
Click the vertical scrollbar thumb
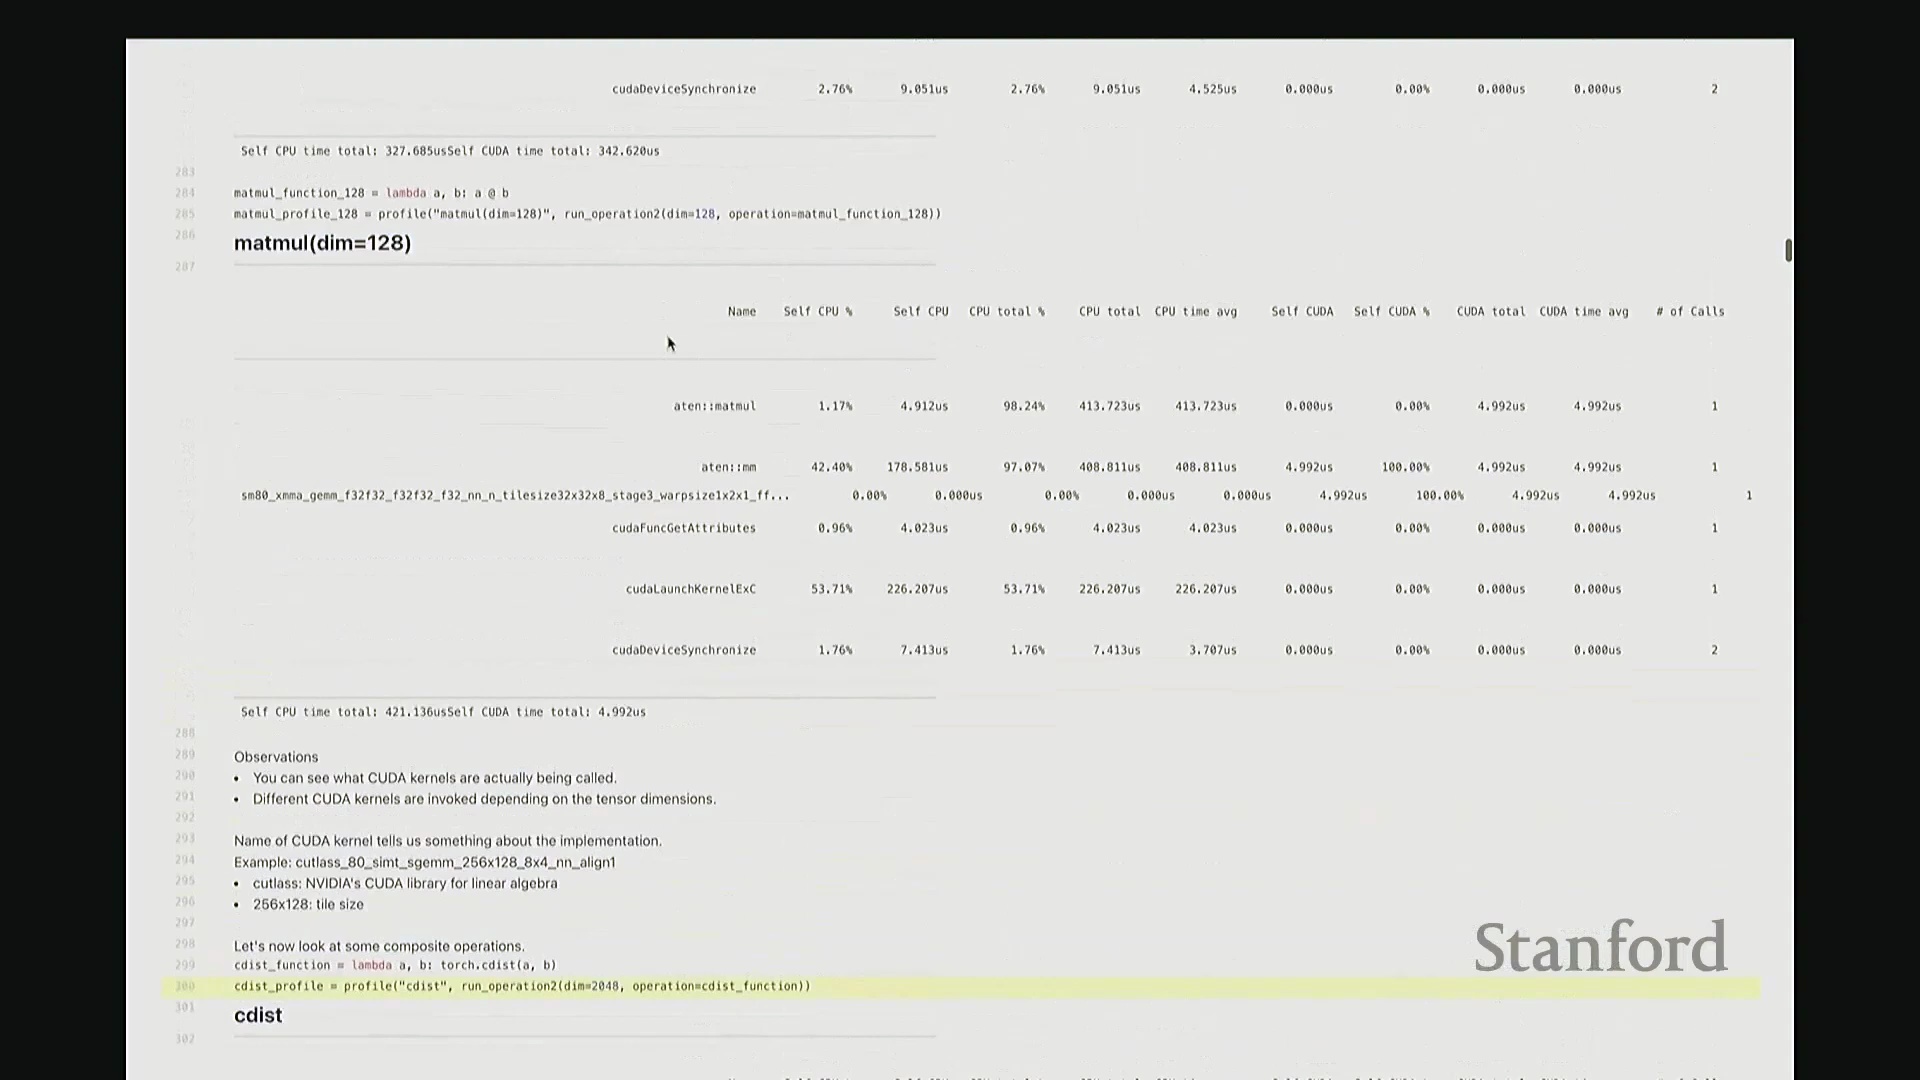1788,250
